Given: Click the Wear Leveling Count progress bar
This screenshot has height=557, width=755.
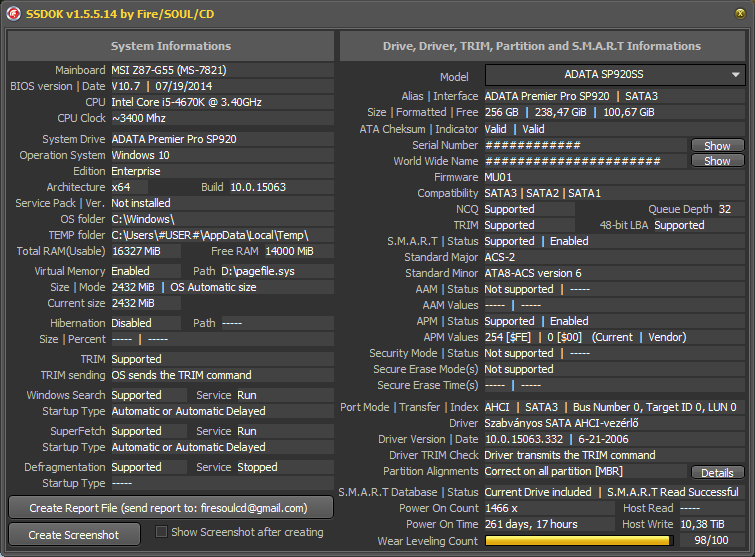Looking at the screenshot, I should [579, 541].
